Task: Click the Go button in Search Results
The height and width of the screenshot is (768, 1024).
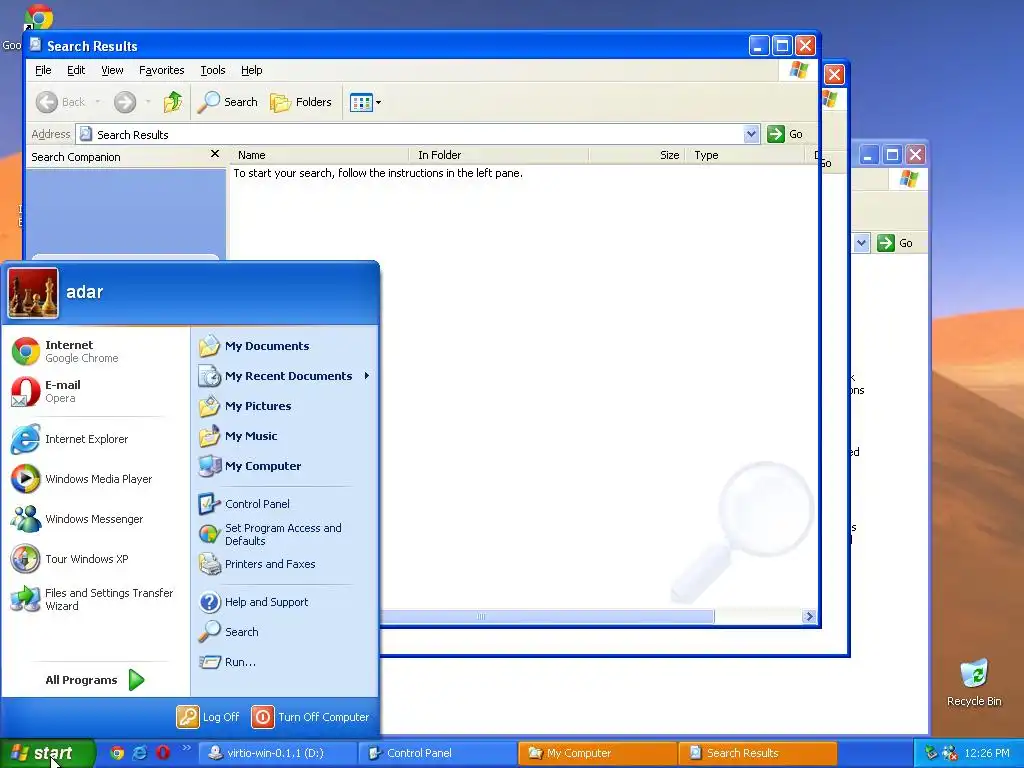Action: [x=786, y=134]
